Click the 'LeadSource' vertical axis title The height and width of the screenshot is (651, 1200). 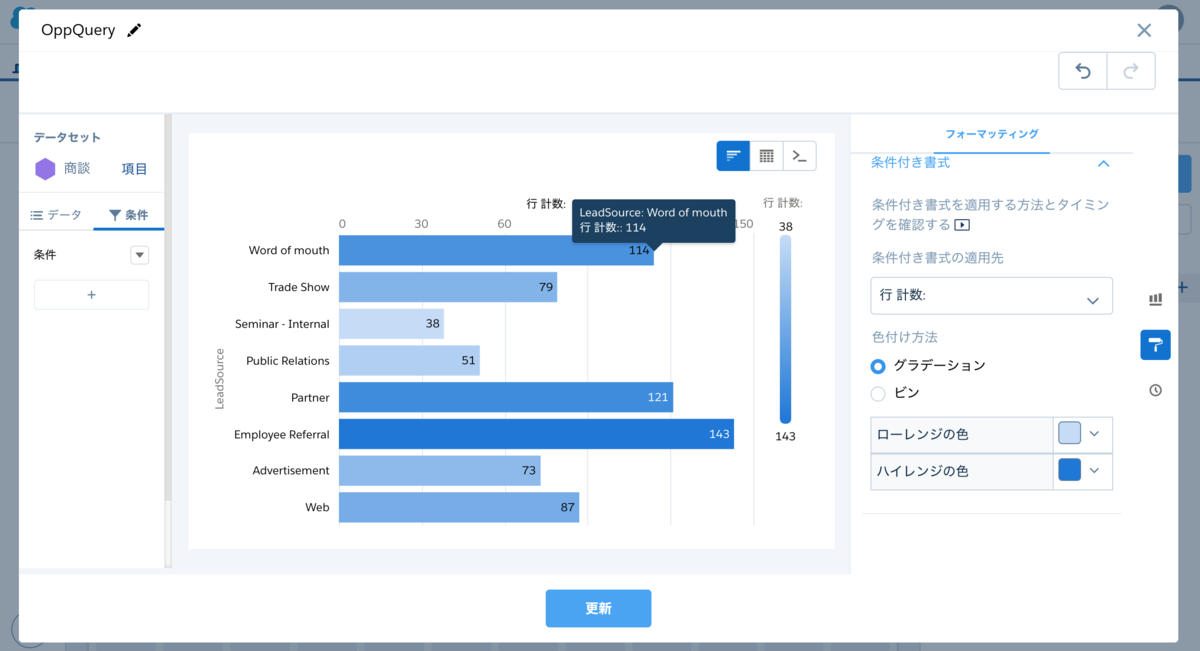point(220,379)
